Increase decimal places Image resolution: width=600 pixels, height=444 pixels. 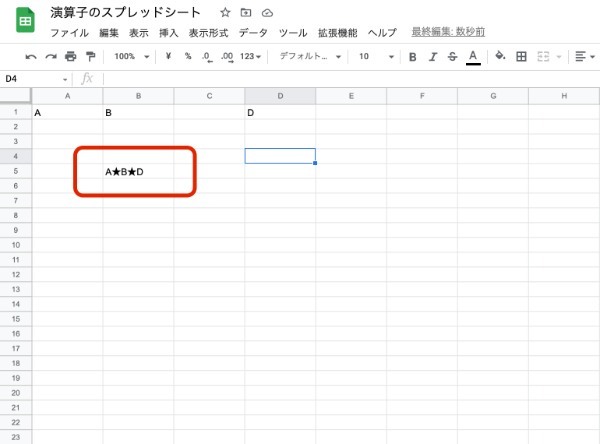pos(227,57)
